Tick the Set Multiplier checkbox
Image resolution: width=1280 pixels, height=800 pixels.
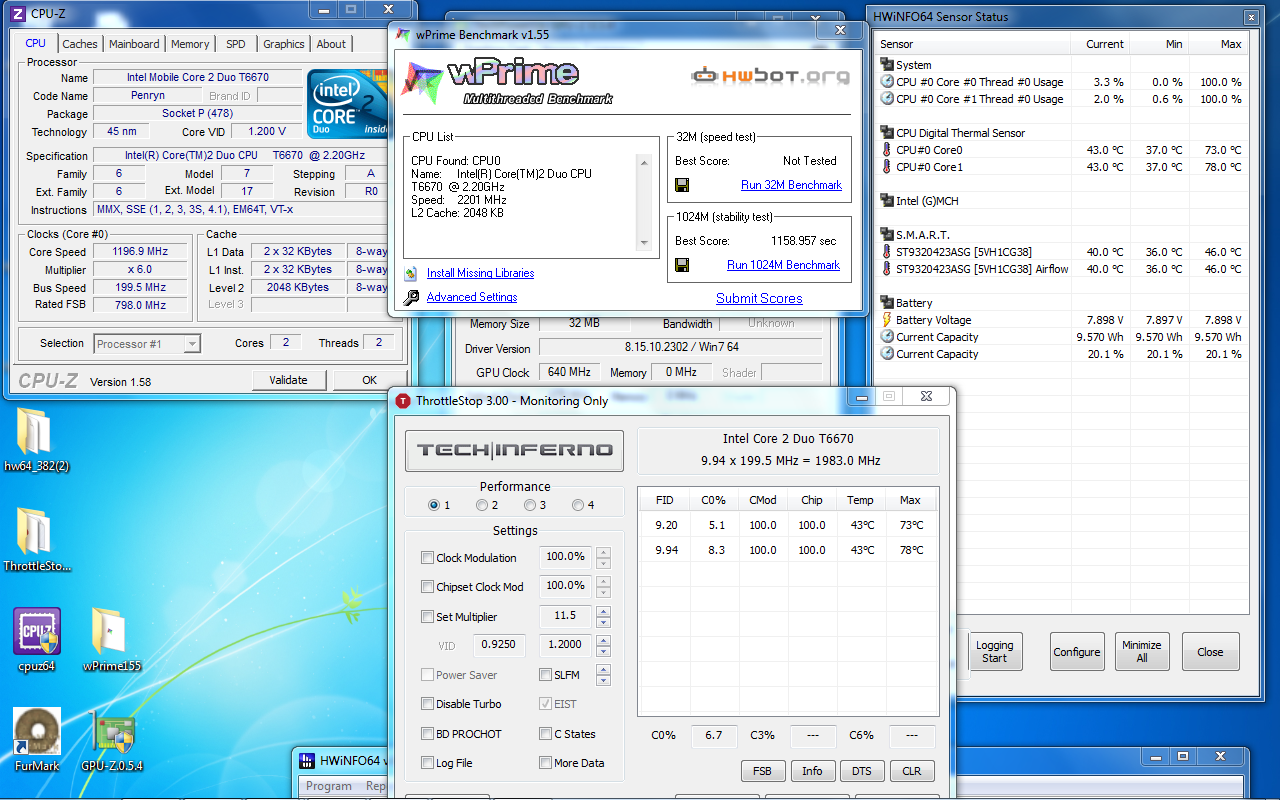(427, 617)
